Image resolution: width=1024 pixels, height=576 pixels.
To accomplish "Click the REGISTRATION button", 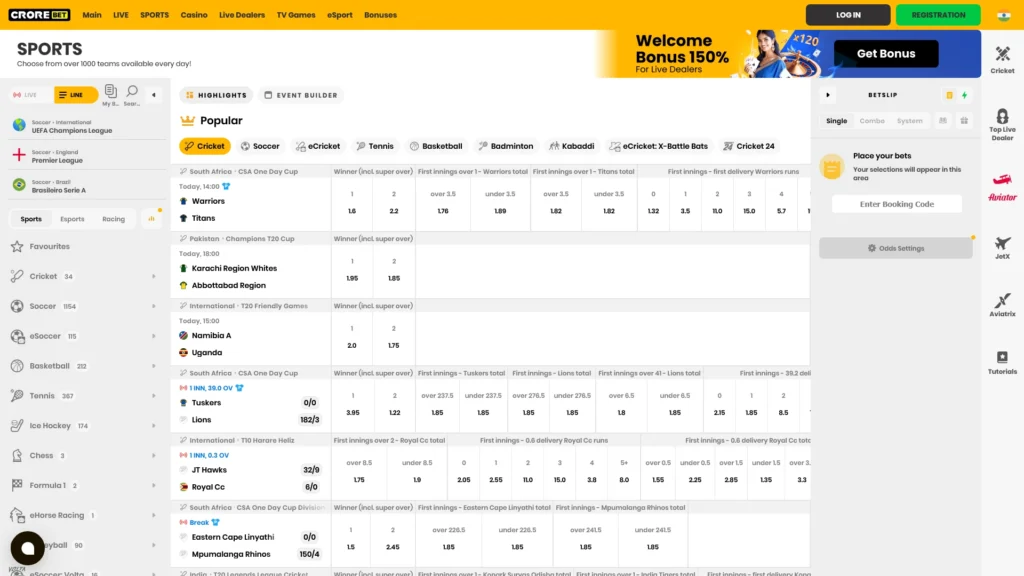I will point(937,14).
